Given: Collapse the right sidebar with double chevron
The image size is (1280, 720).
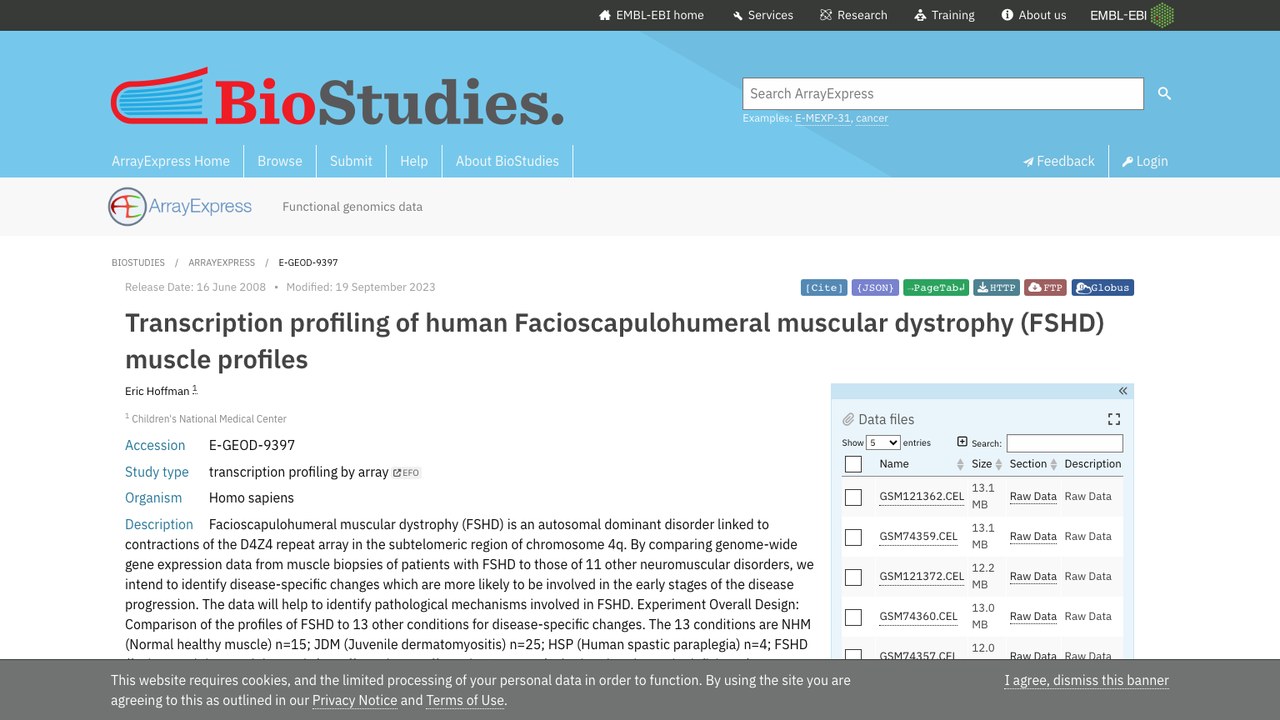Looking at the screenshot, I should coord(1122,391).
